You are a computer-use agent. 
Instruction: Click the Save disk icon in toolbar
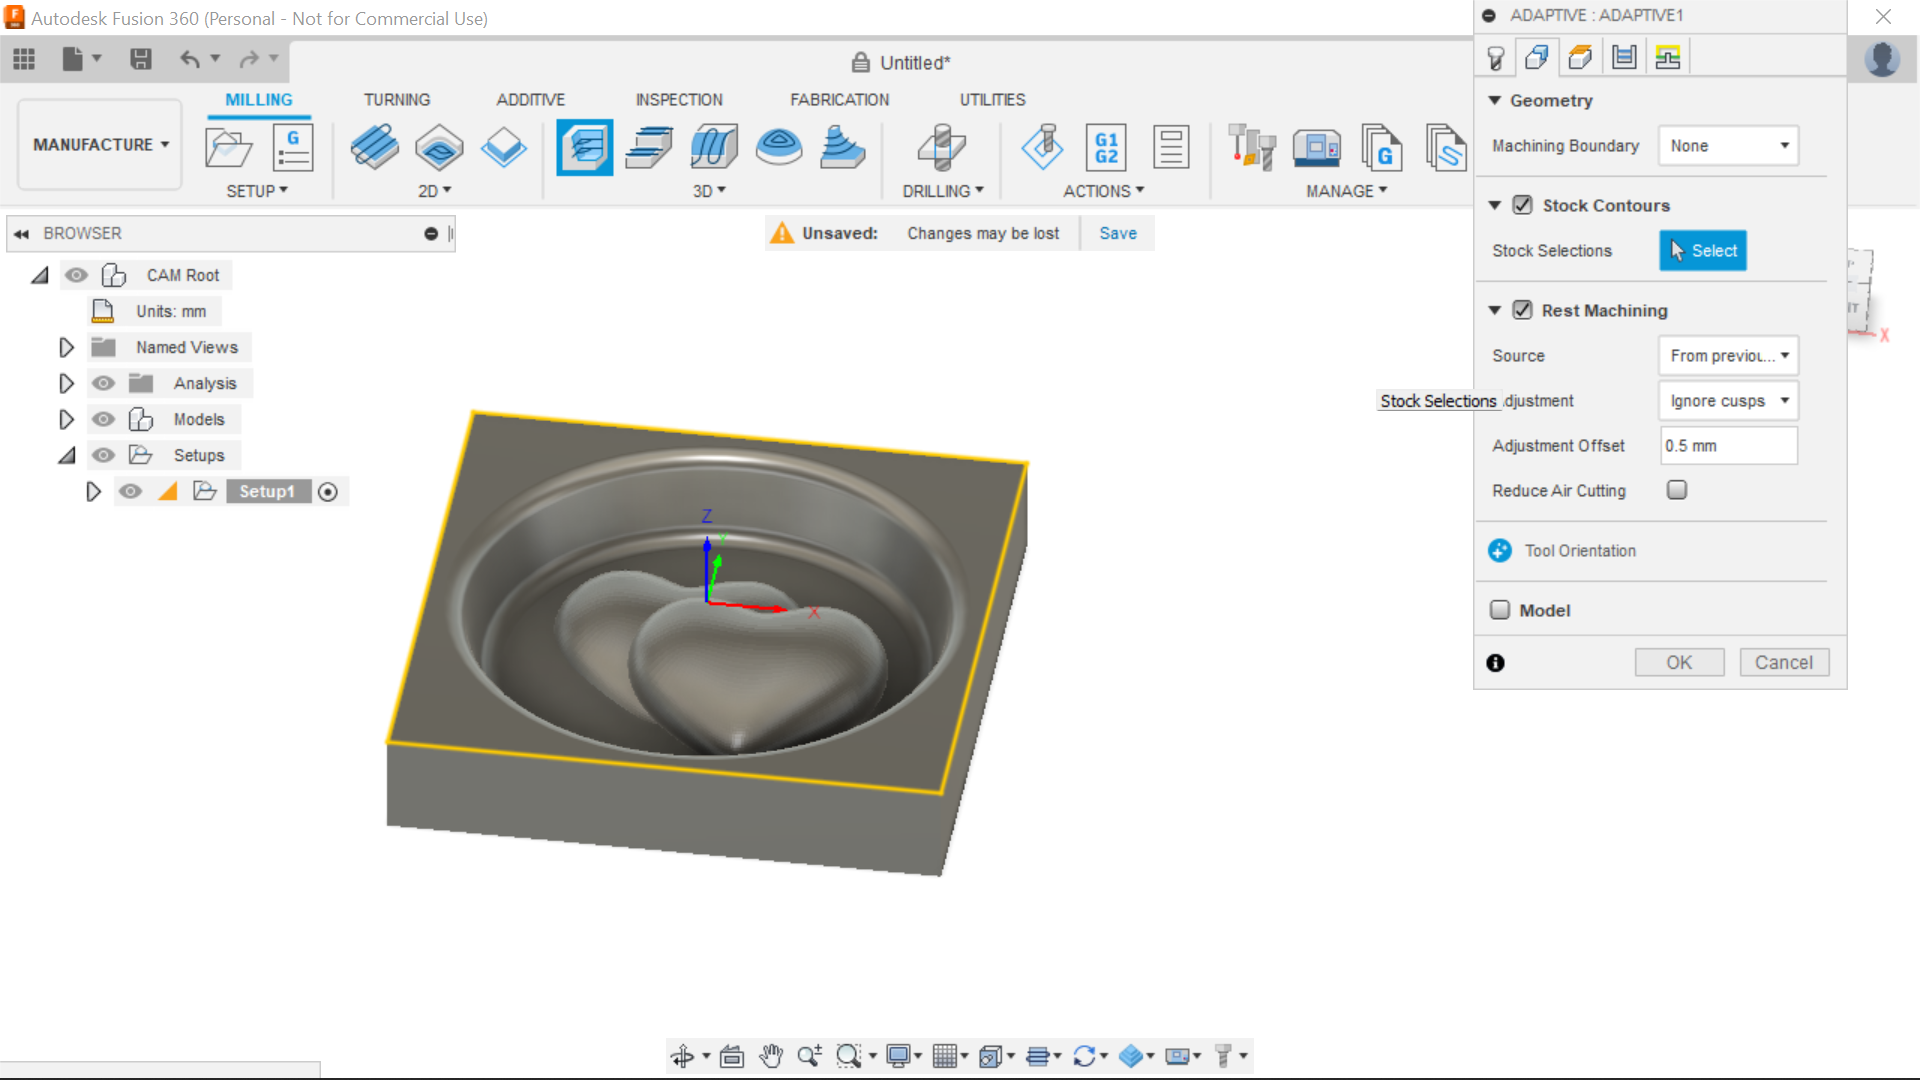pyautogui.click(x=141, y=59)
